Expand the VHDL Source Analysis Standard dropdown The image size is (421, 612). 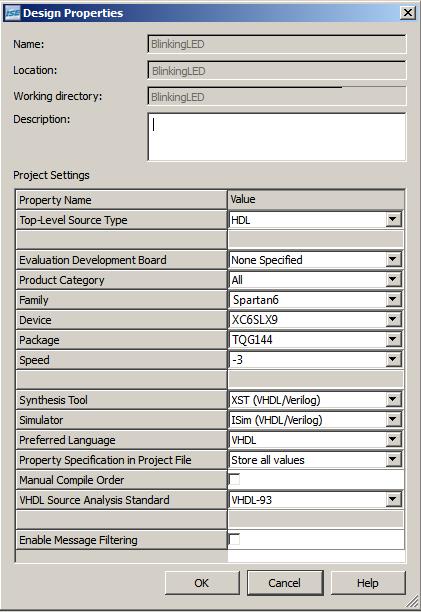(393, 499)
